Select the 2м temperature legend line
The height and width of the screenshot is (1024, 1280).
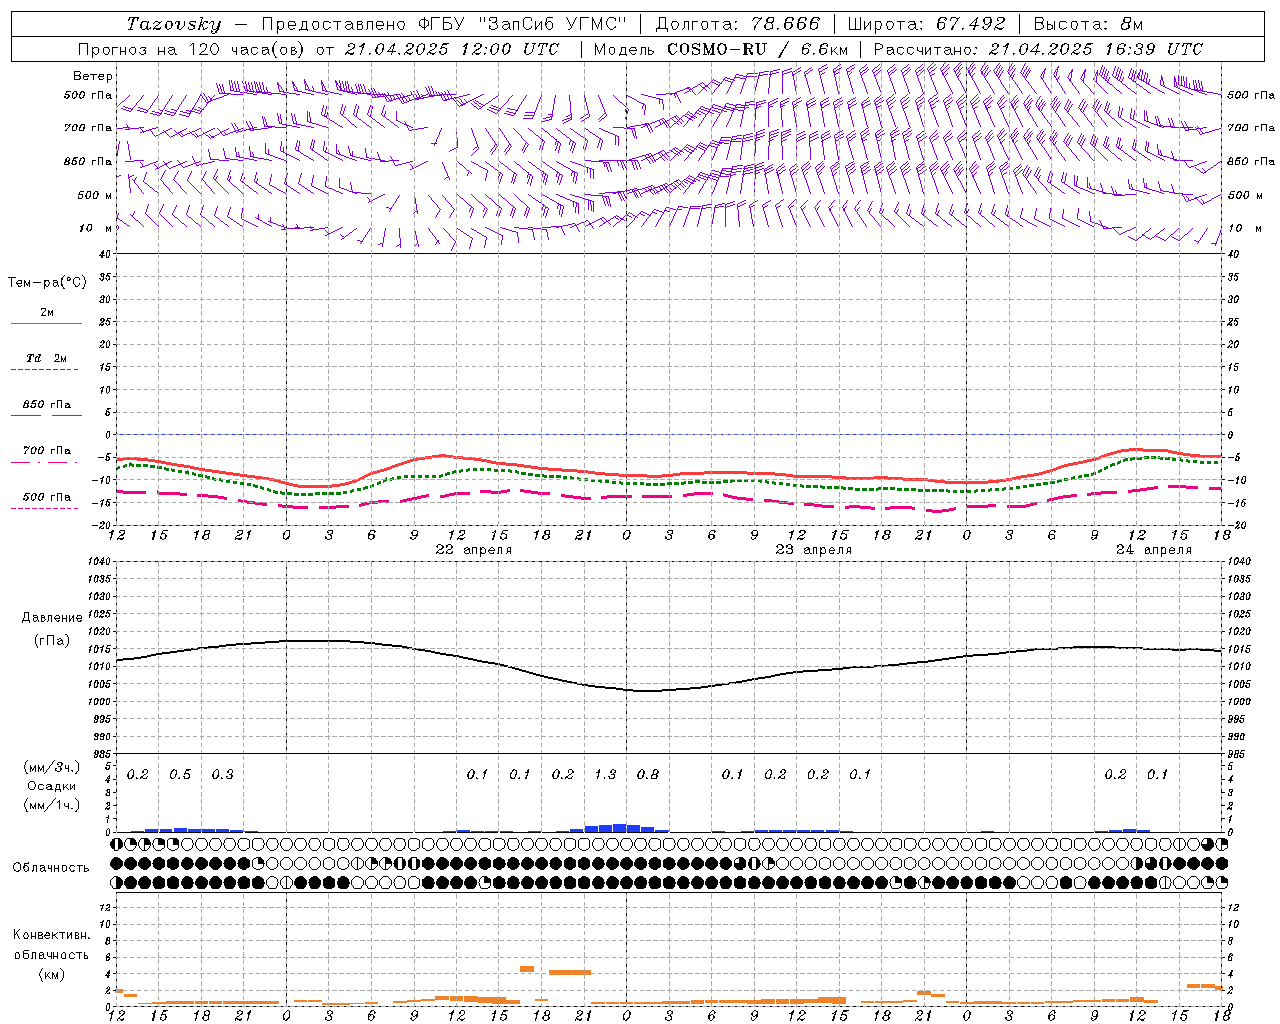(46, 317)
